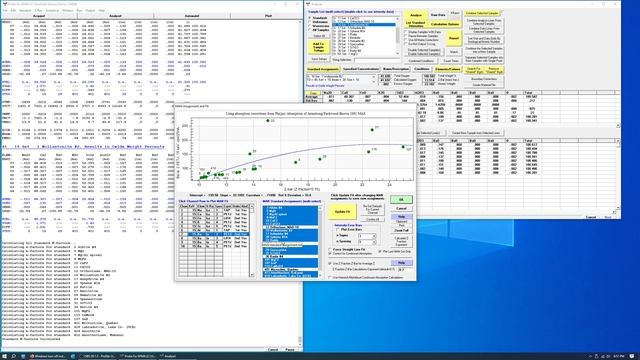Click the Raw Data button
The image size is (640, 360).
click(x=438, y=15)
